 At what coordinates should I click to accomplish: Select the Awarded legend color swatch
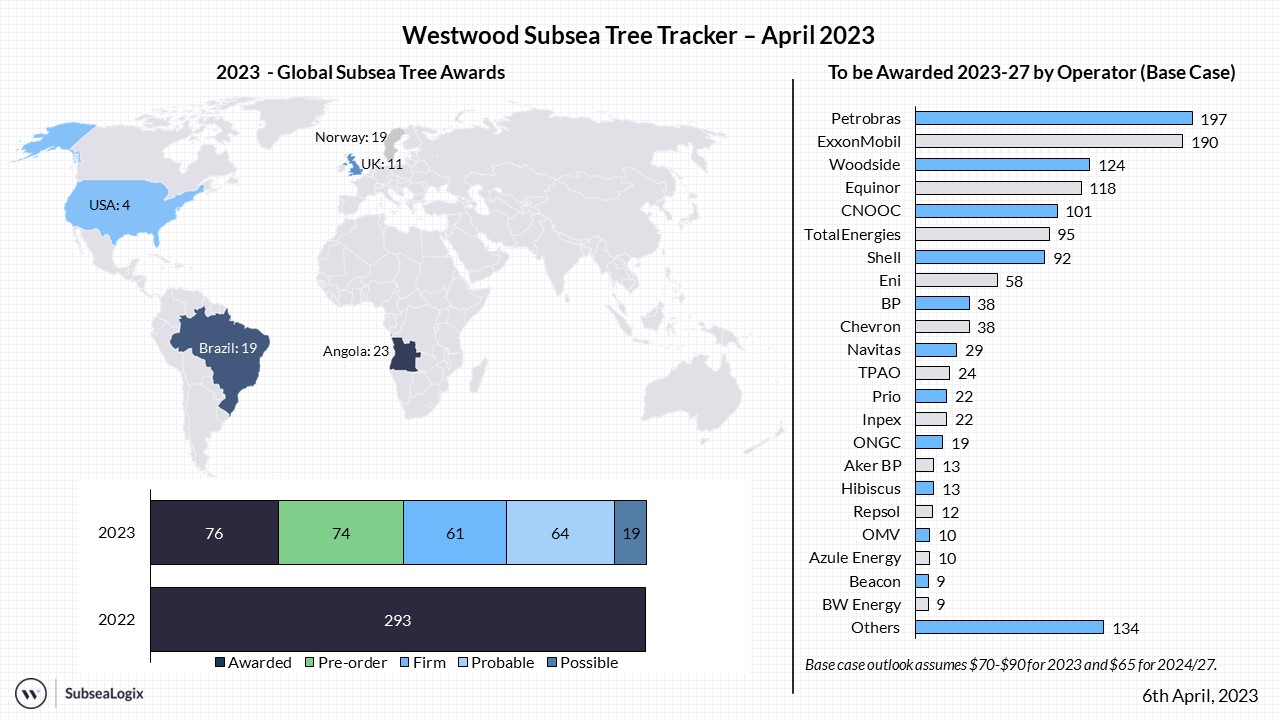[220, 663]
